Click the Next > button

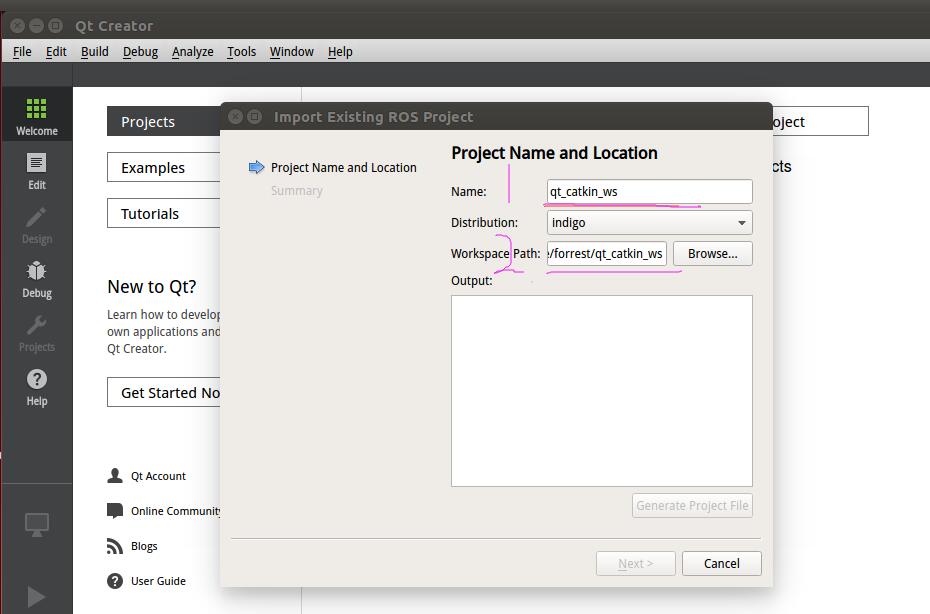point(636,564)
